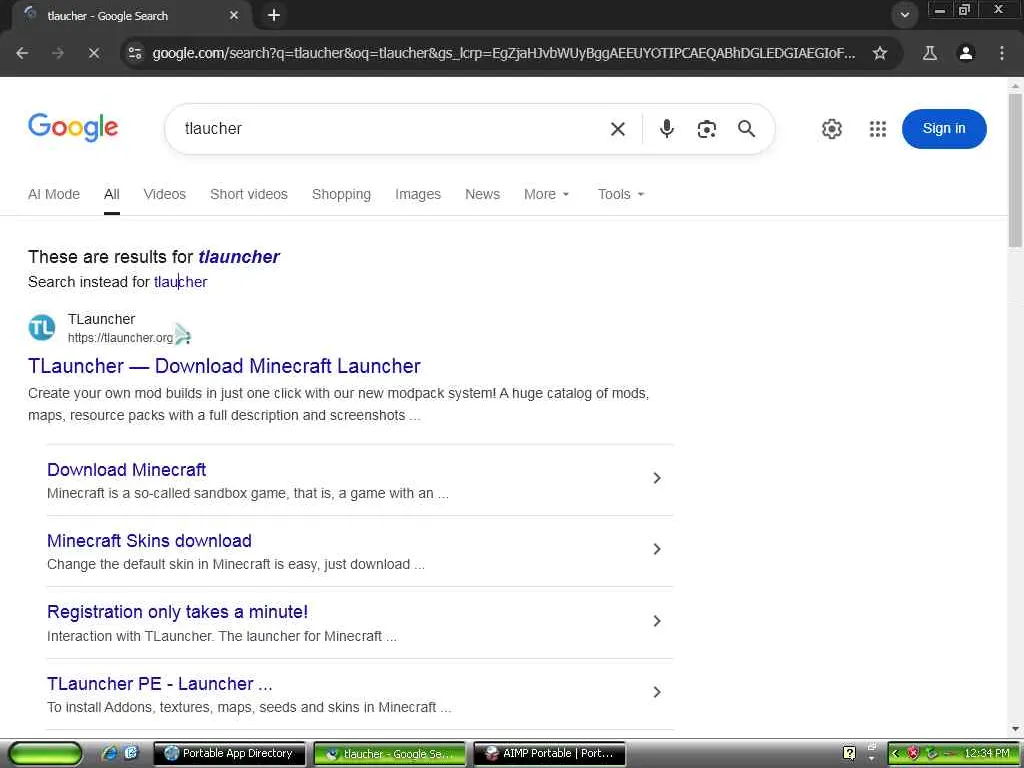Open the green Start button

[45, 754]
